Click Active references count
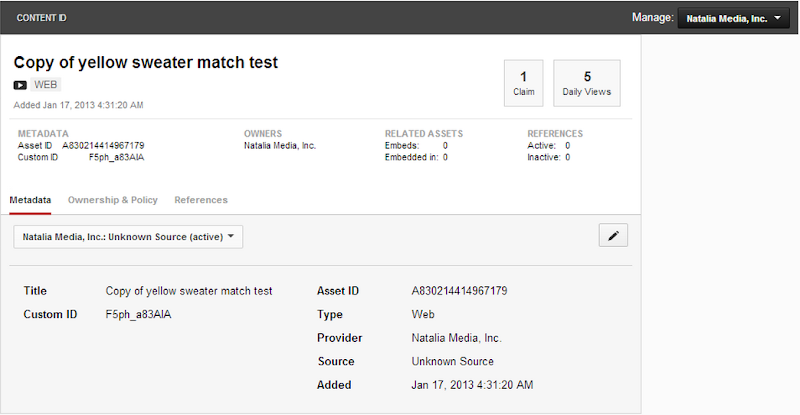800x415 pixels. (567, 145)
